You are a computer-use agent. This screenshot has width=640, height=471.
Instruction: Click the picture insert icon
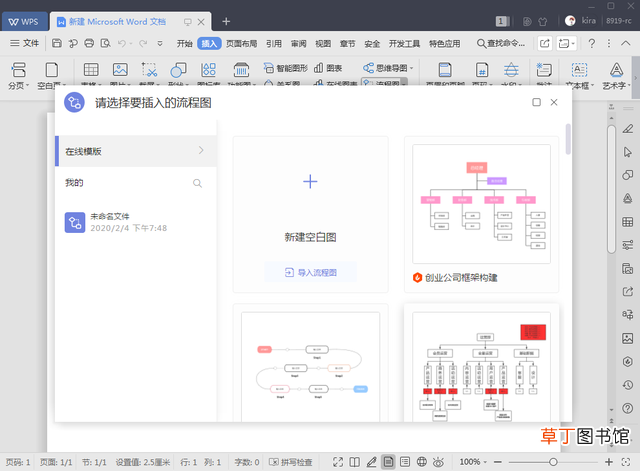point(120,70)
